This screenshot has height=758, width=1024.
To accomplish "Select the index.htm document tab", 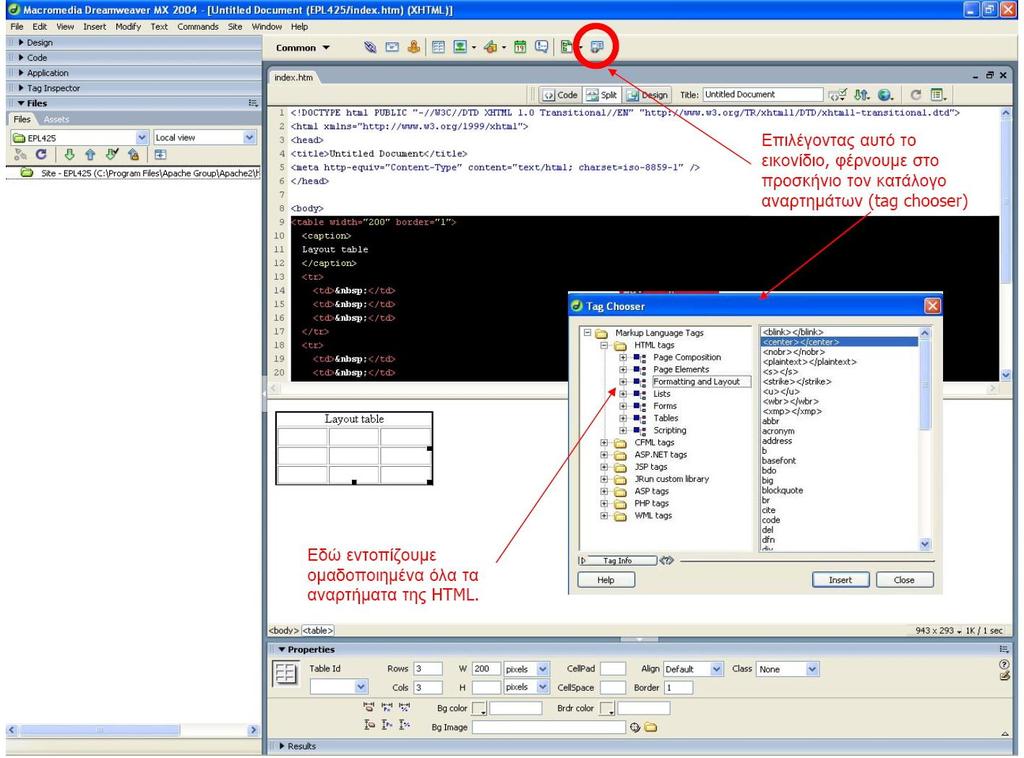I will [x=293, y=77].
